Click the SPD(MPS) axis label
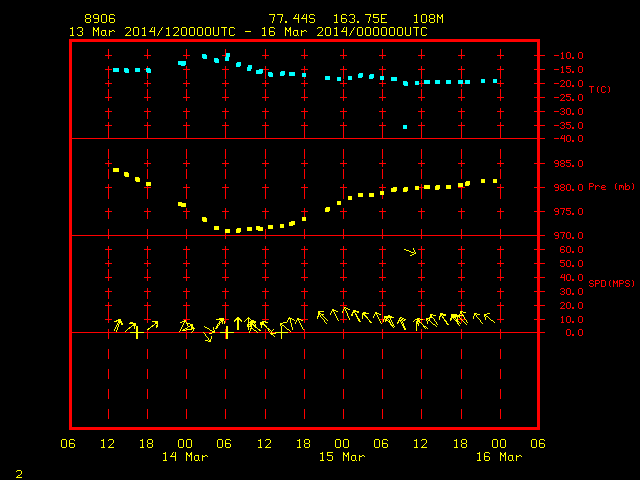 tap(611, 283)
